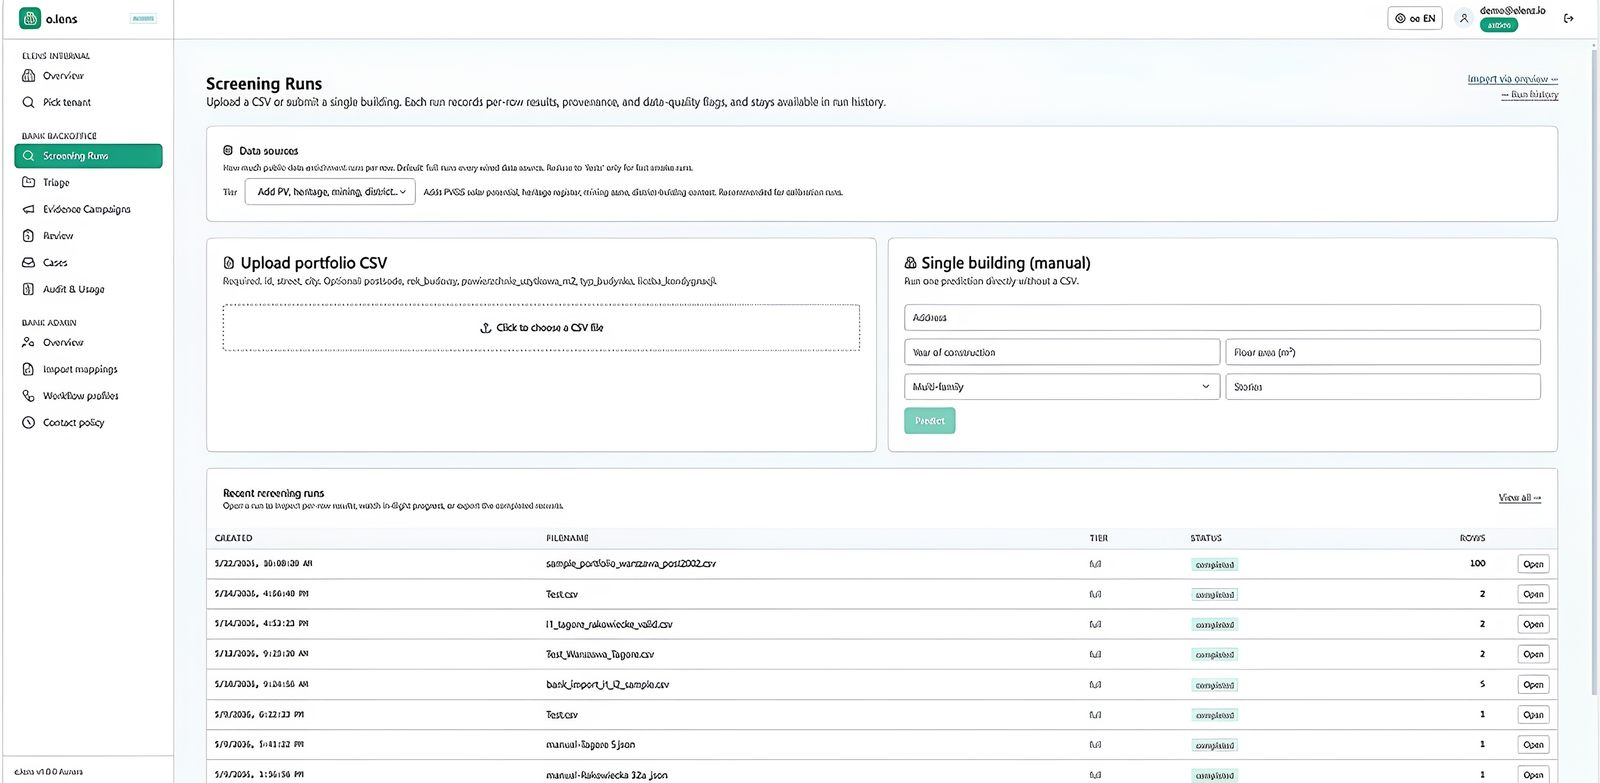
Task: Follow Import via preview link
Action: pyautogui.click(x=1512, y=79)
